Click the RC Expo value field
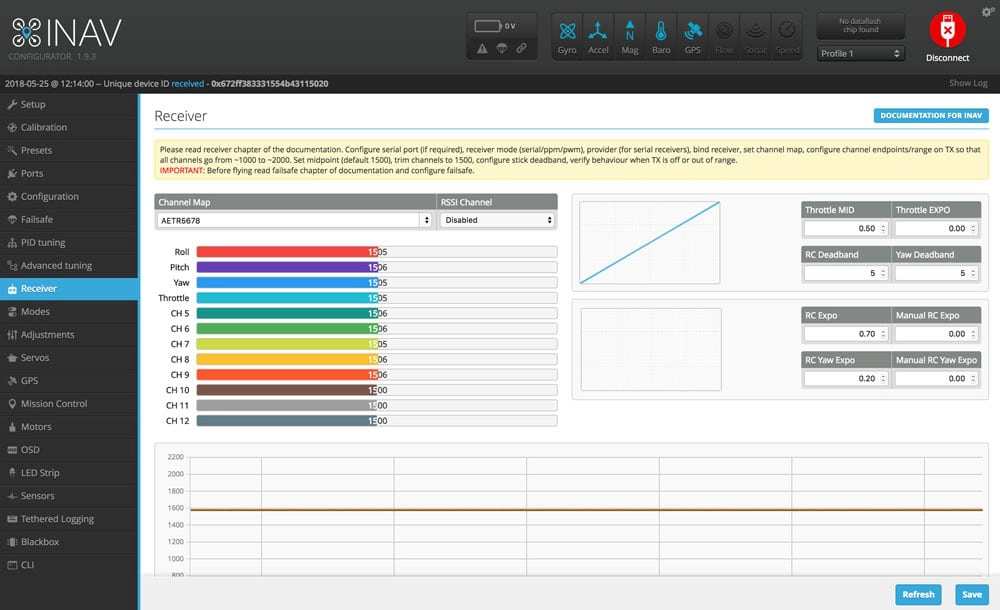The image size is (1000, 610). 846,334
